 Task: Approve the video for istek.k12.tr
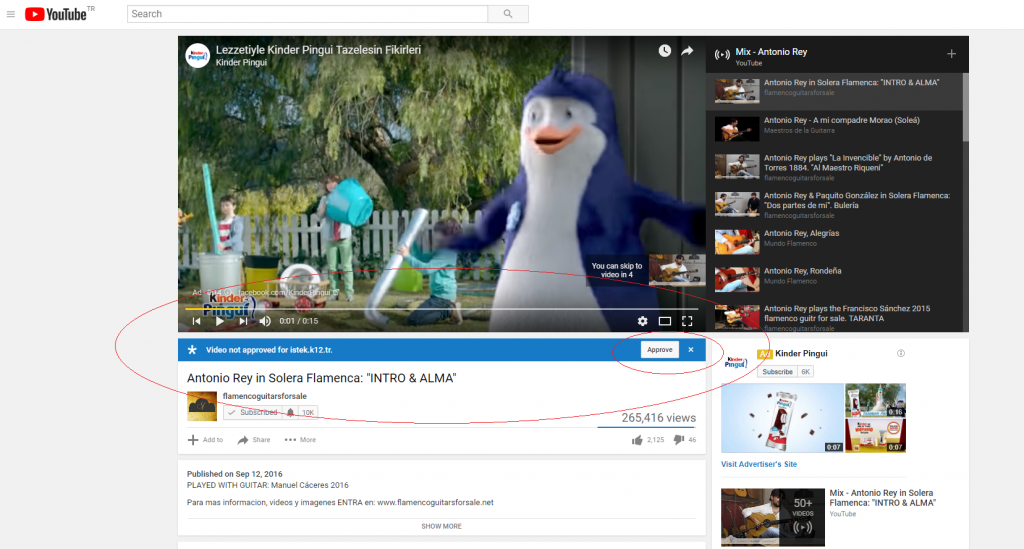pyautogui.click(x=660, y=350)
